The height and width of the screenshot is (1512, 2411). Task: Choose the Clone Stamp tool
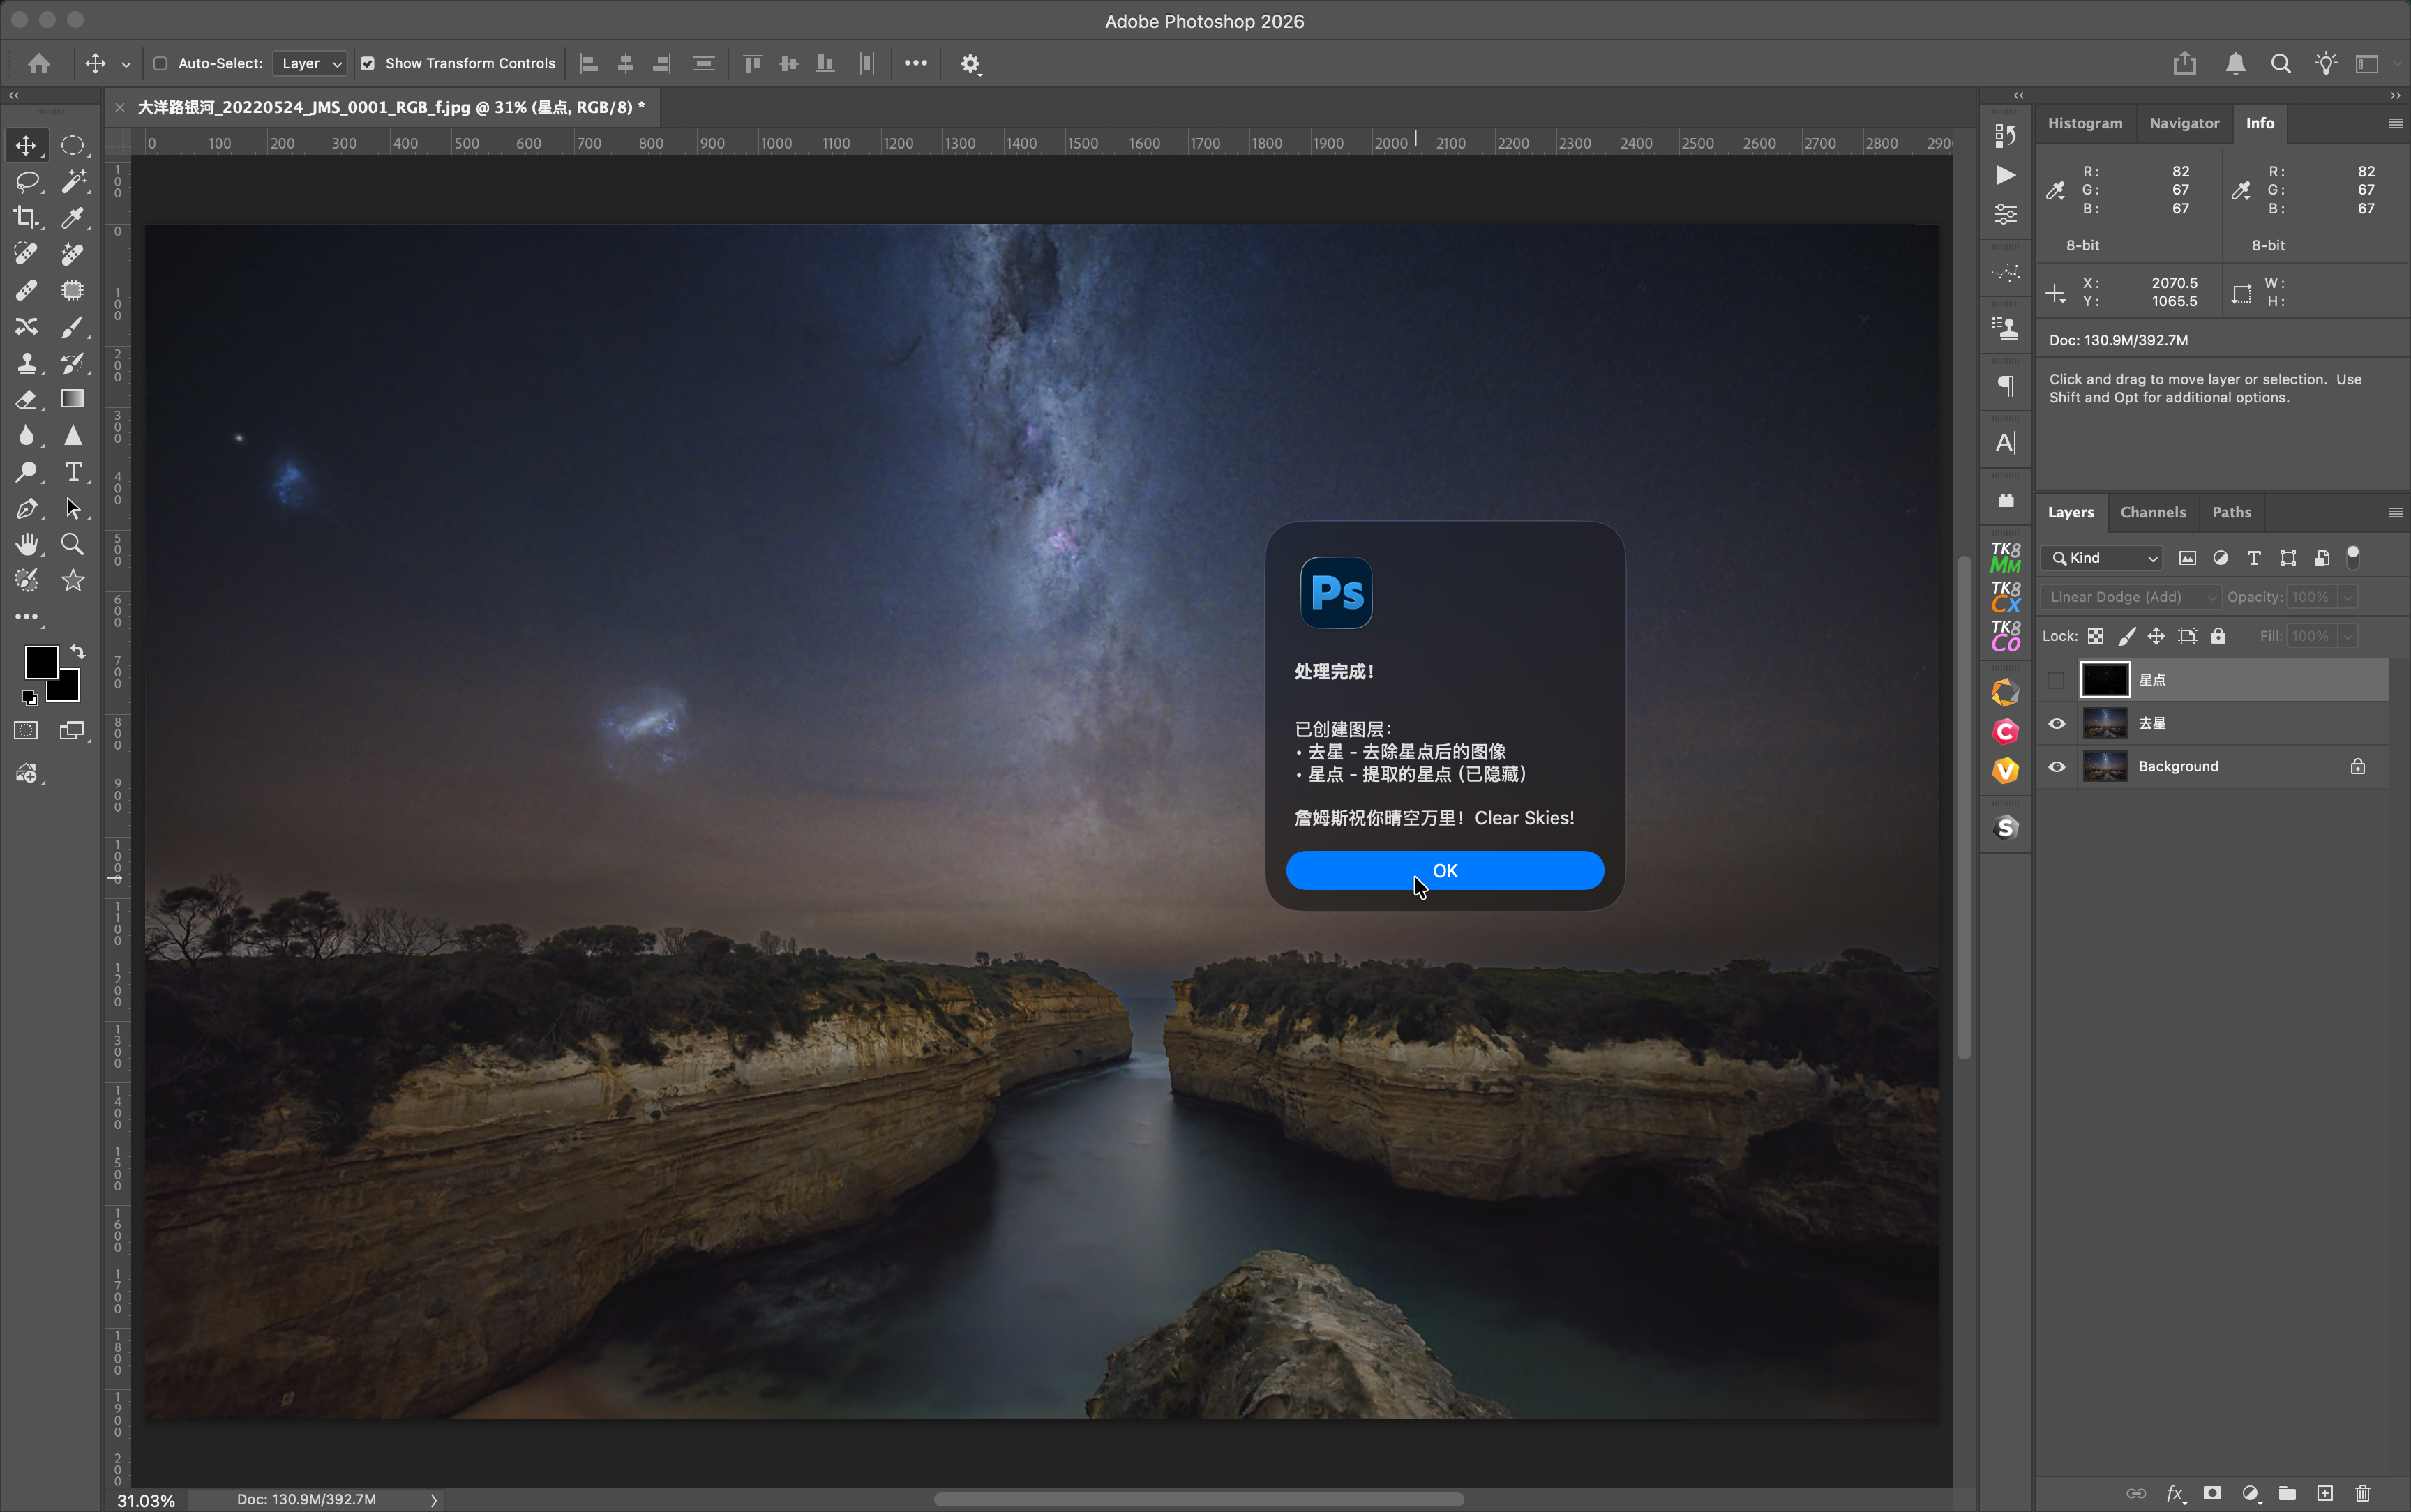tap(27, 363)
